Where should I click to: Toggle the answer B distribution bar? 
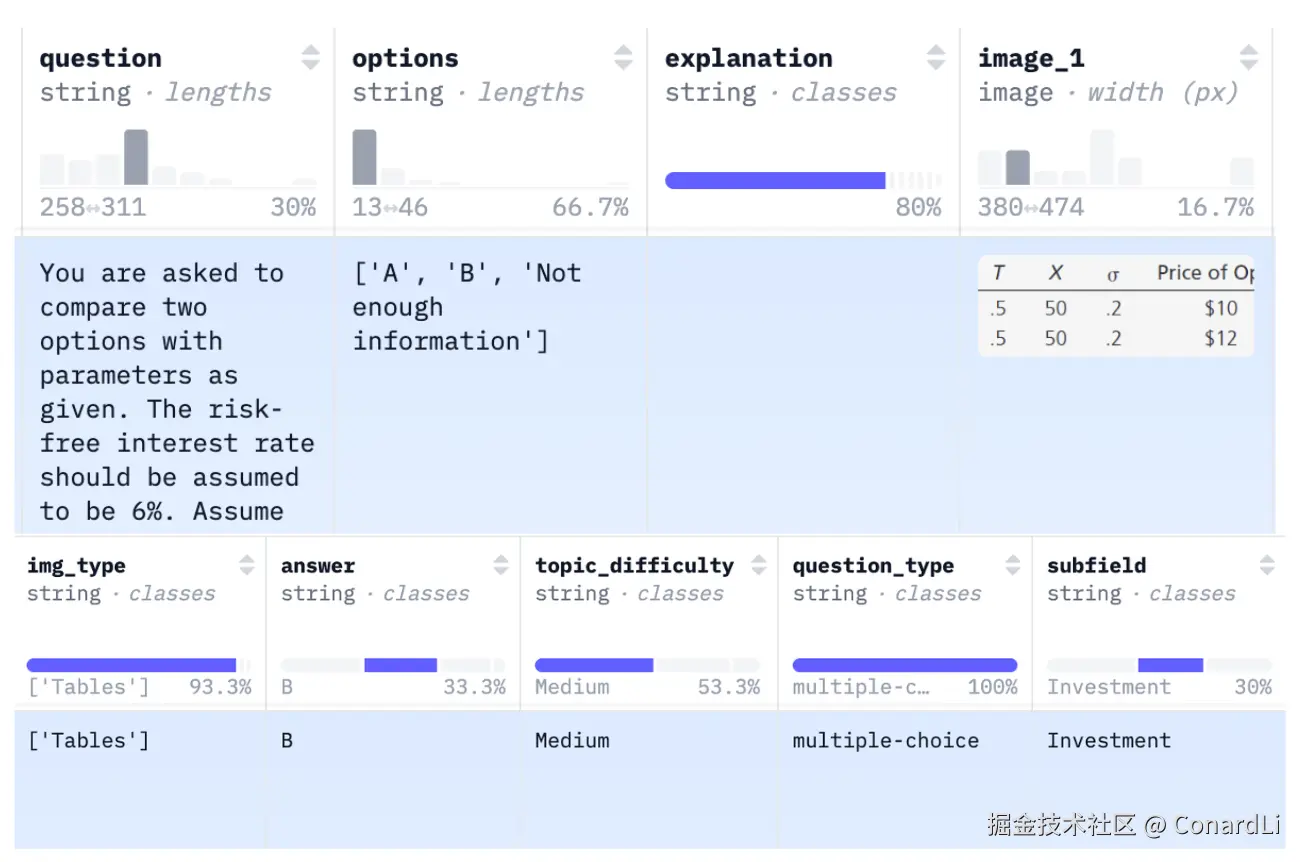pyautogui.click(x=399, y=665)
